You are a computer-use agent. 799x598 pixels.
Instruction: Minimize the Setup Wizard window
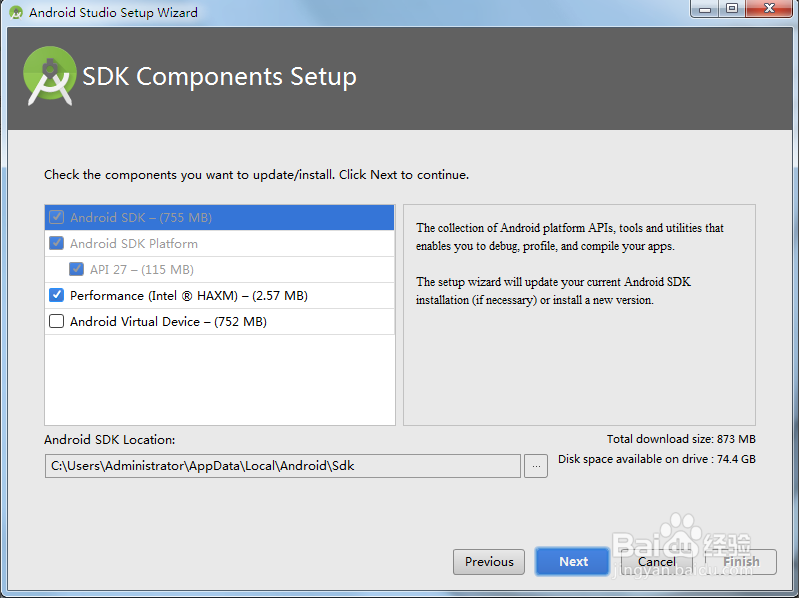(x=704, y=10)
